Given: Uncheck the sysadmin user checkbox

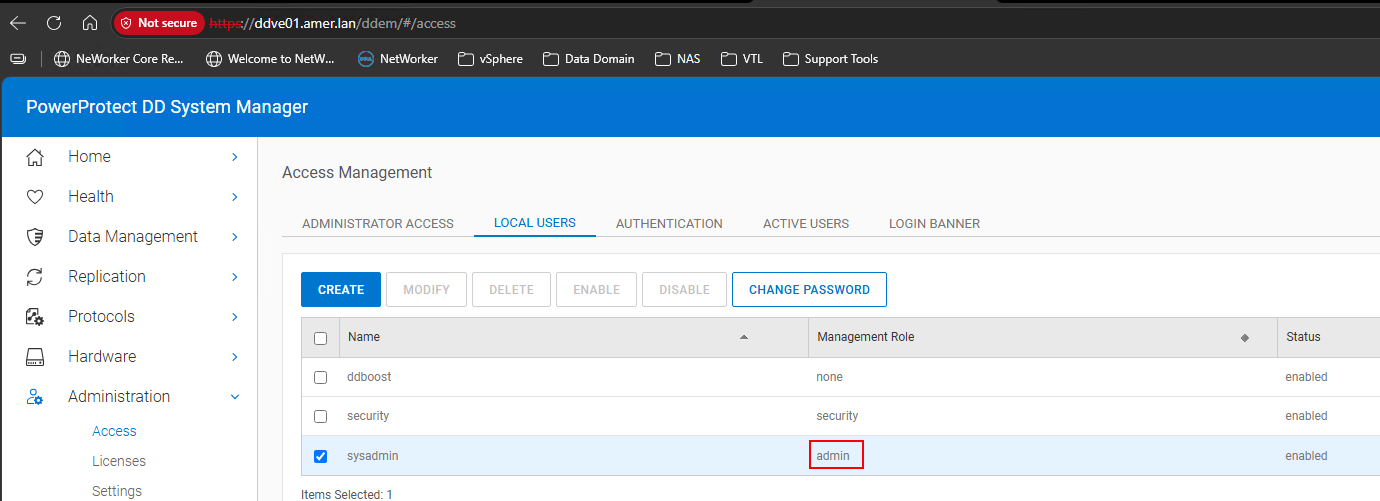Looking at the screenshot, I should [x=320, y=456].
